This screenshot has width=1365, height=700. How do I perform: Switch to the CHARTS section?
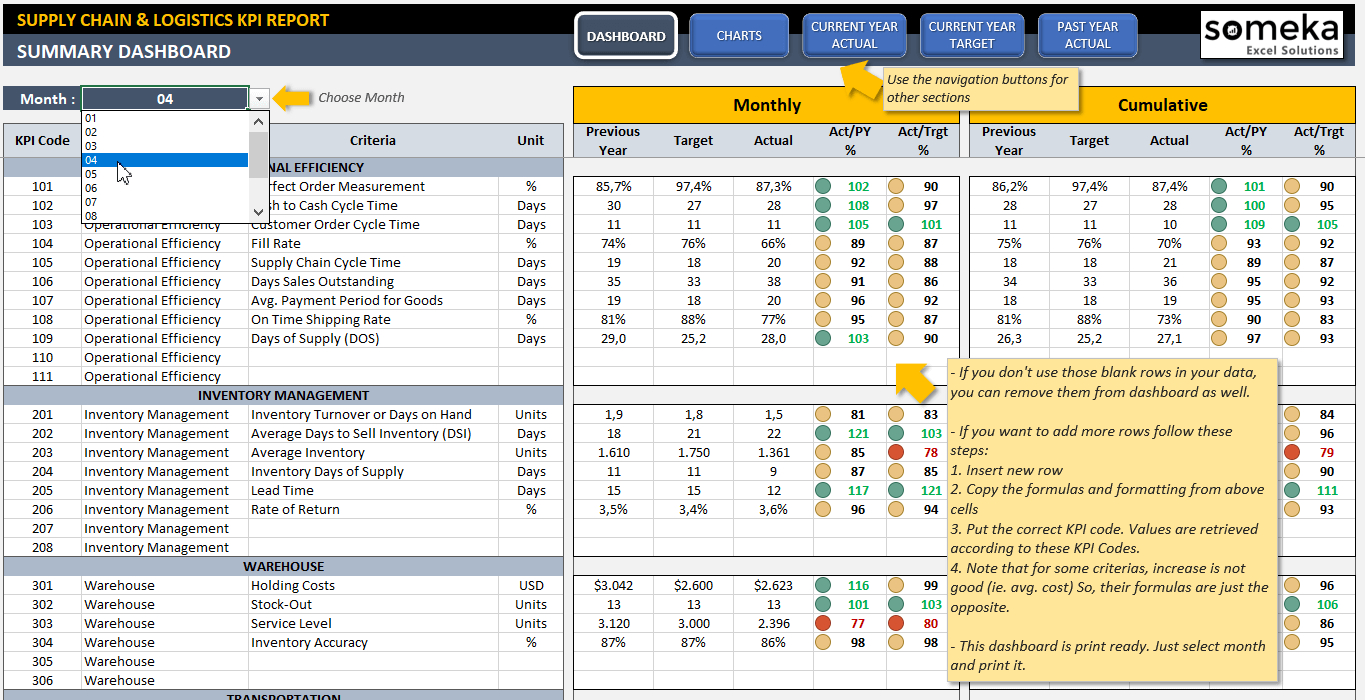pos(739,35)
